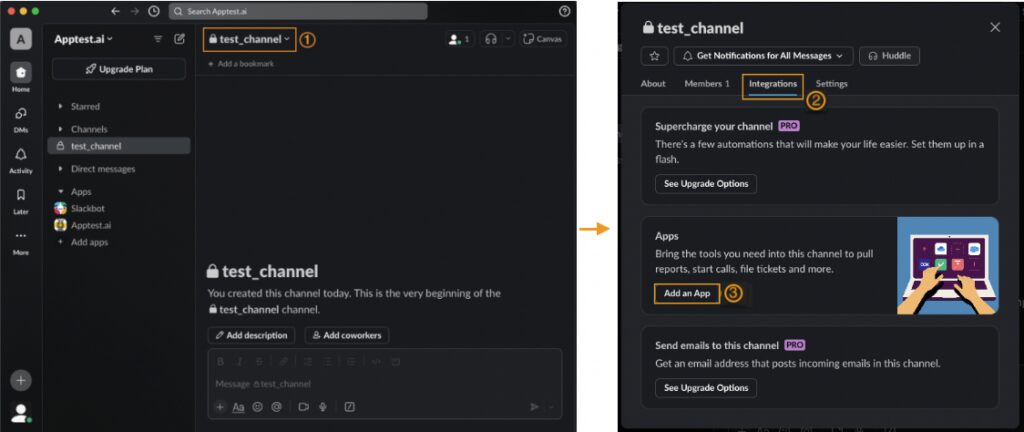Open the Later bookmark icon

21,196
